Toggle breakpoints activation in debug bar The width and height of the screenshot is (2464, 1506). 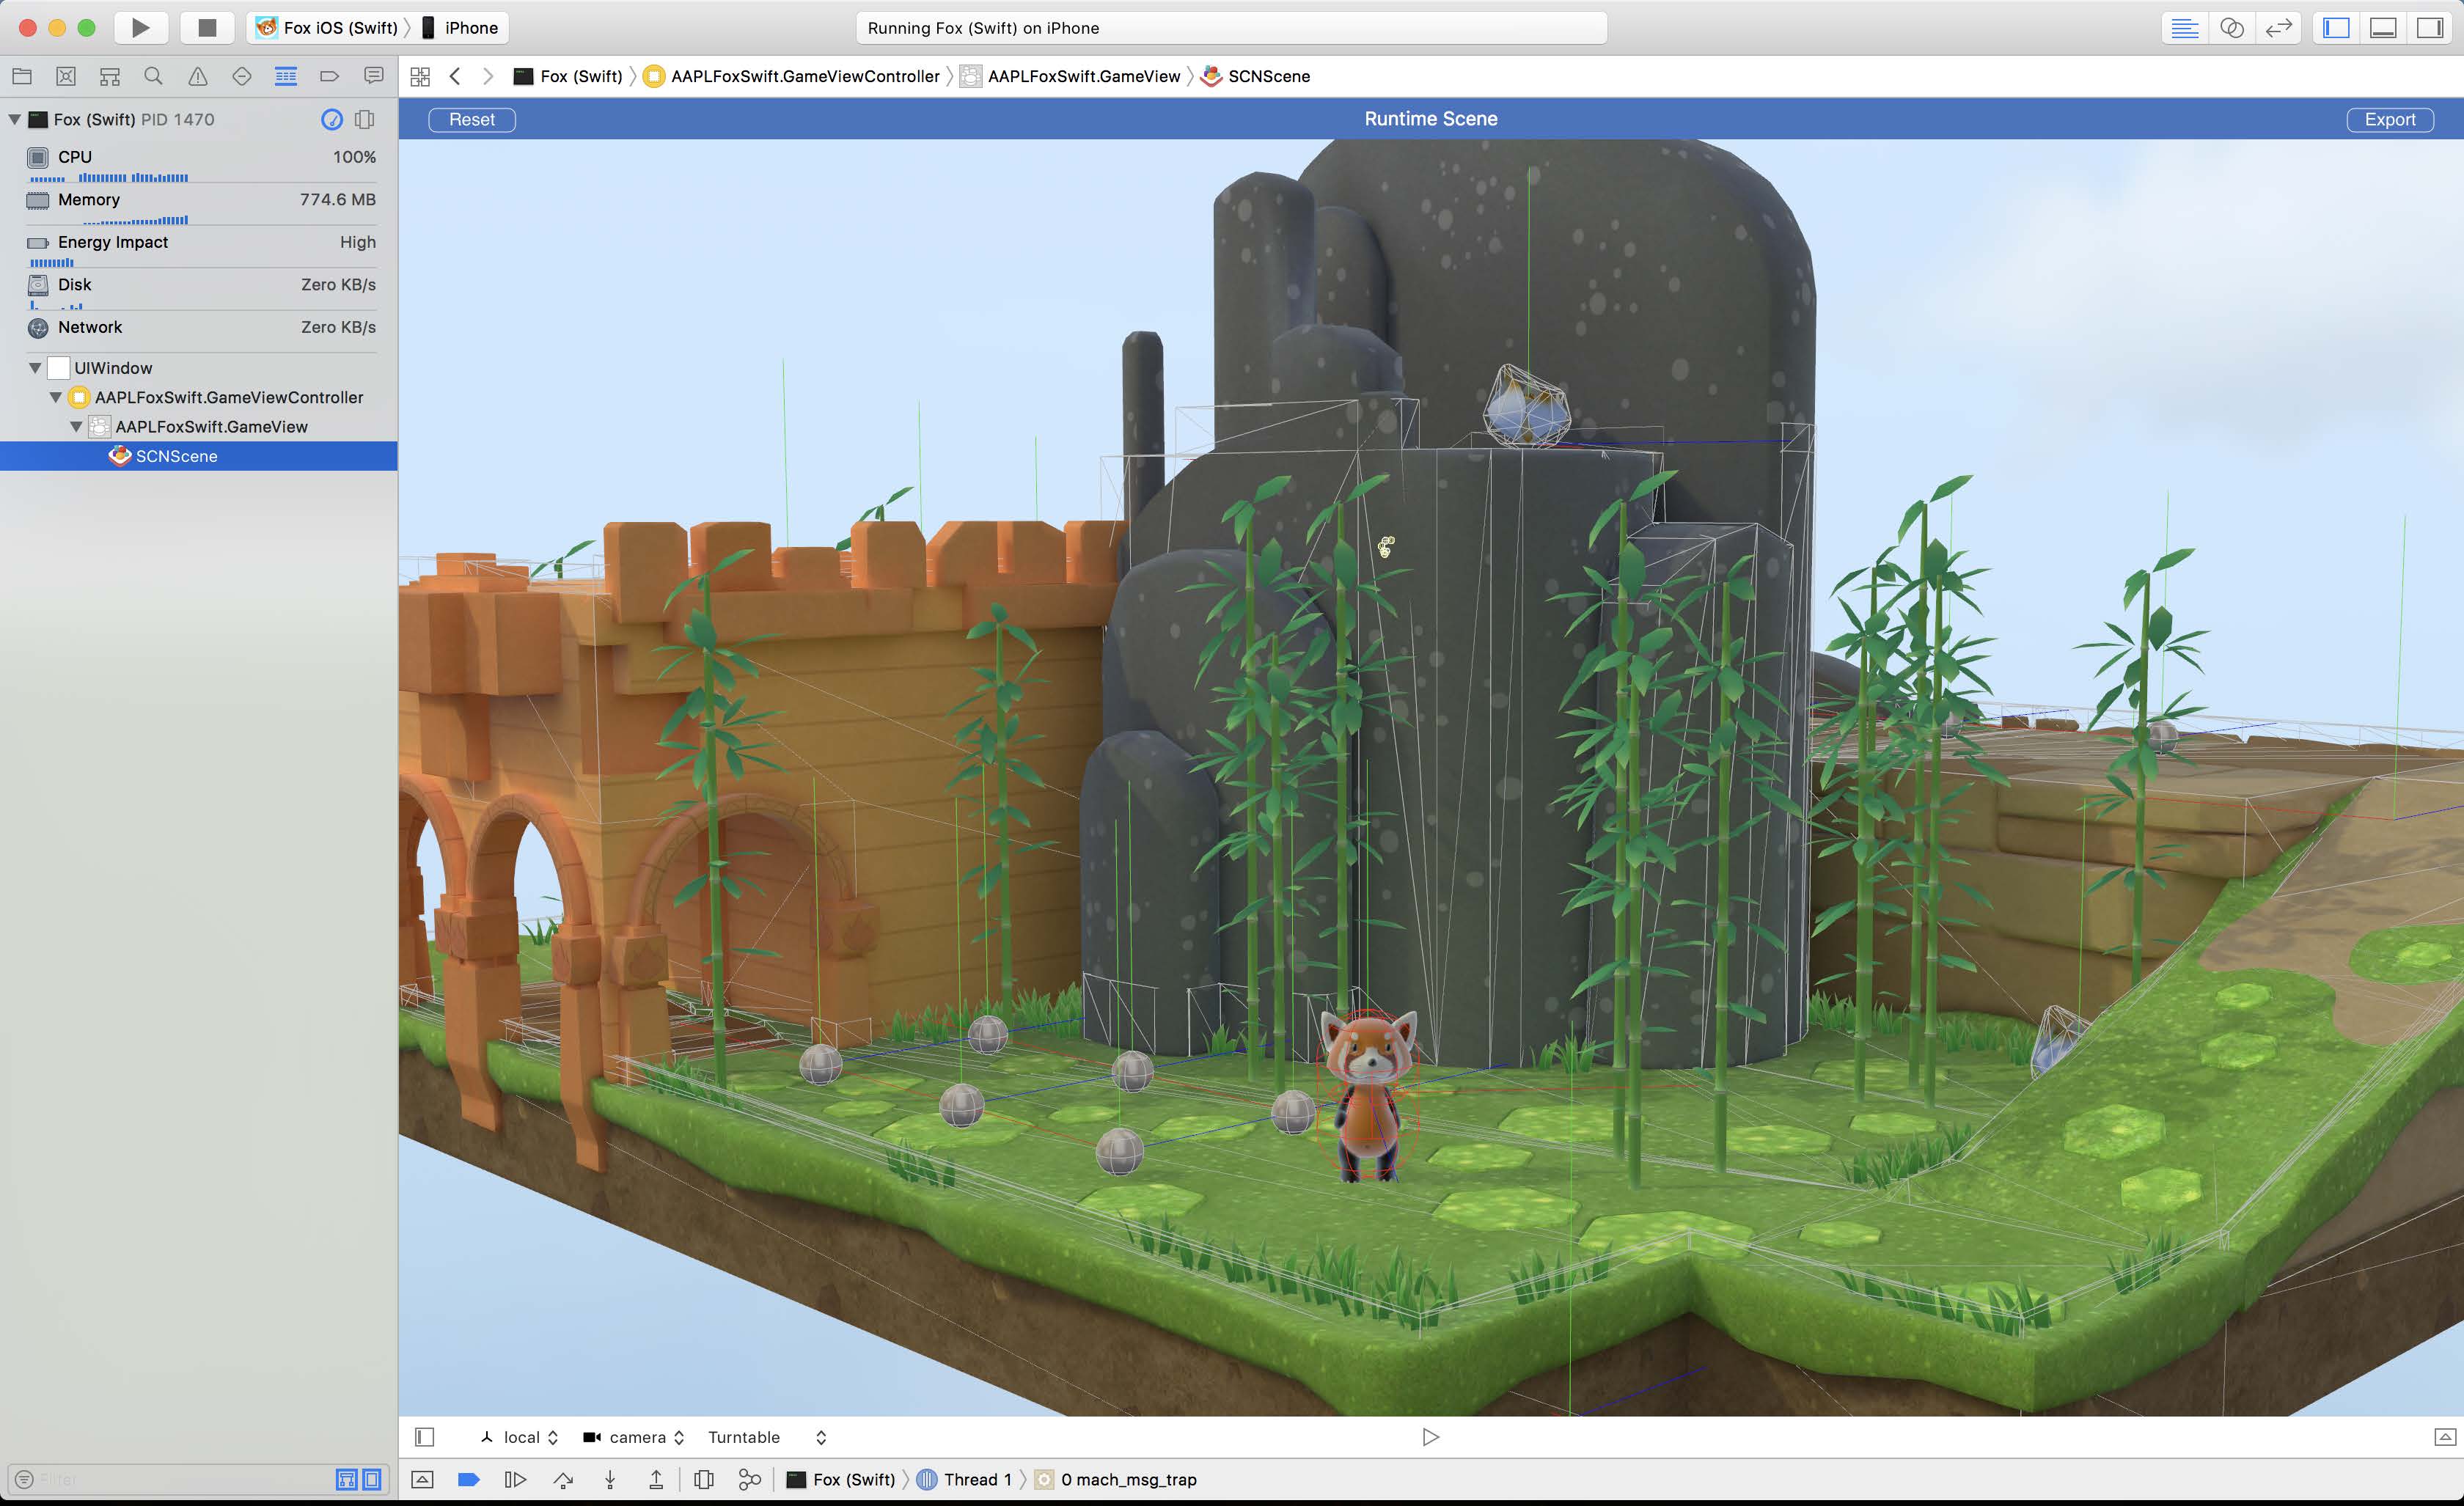tap(468, 1479)
